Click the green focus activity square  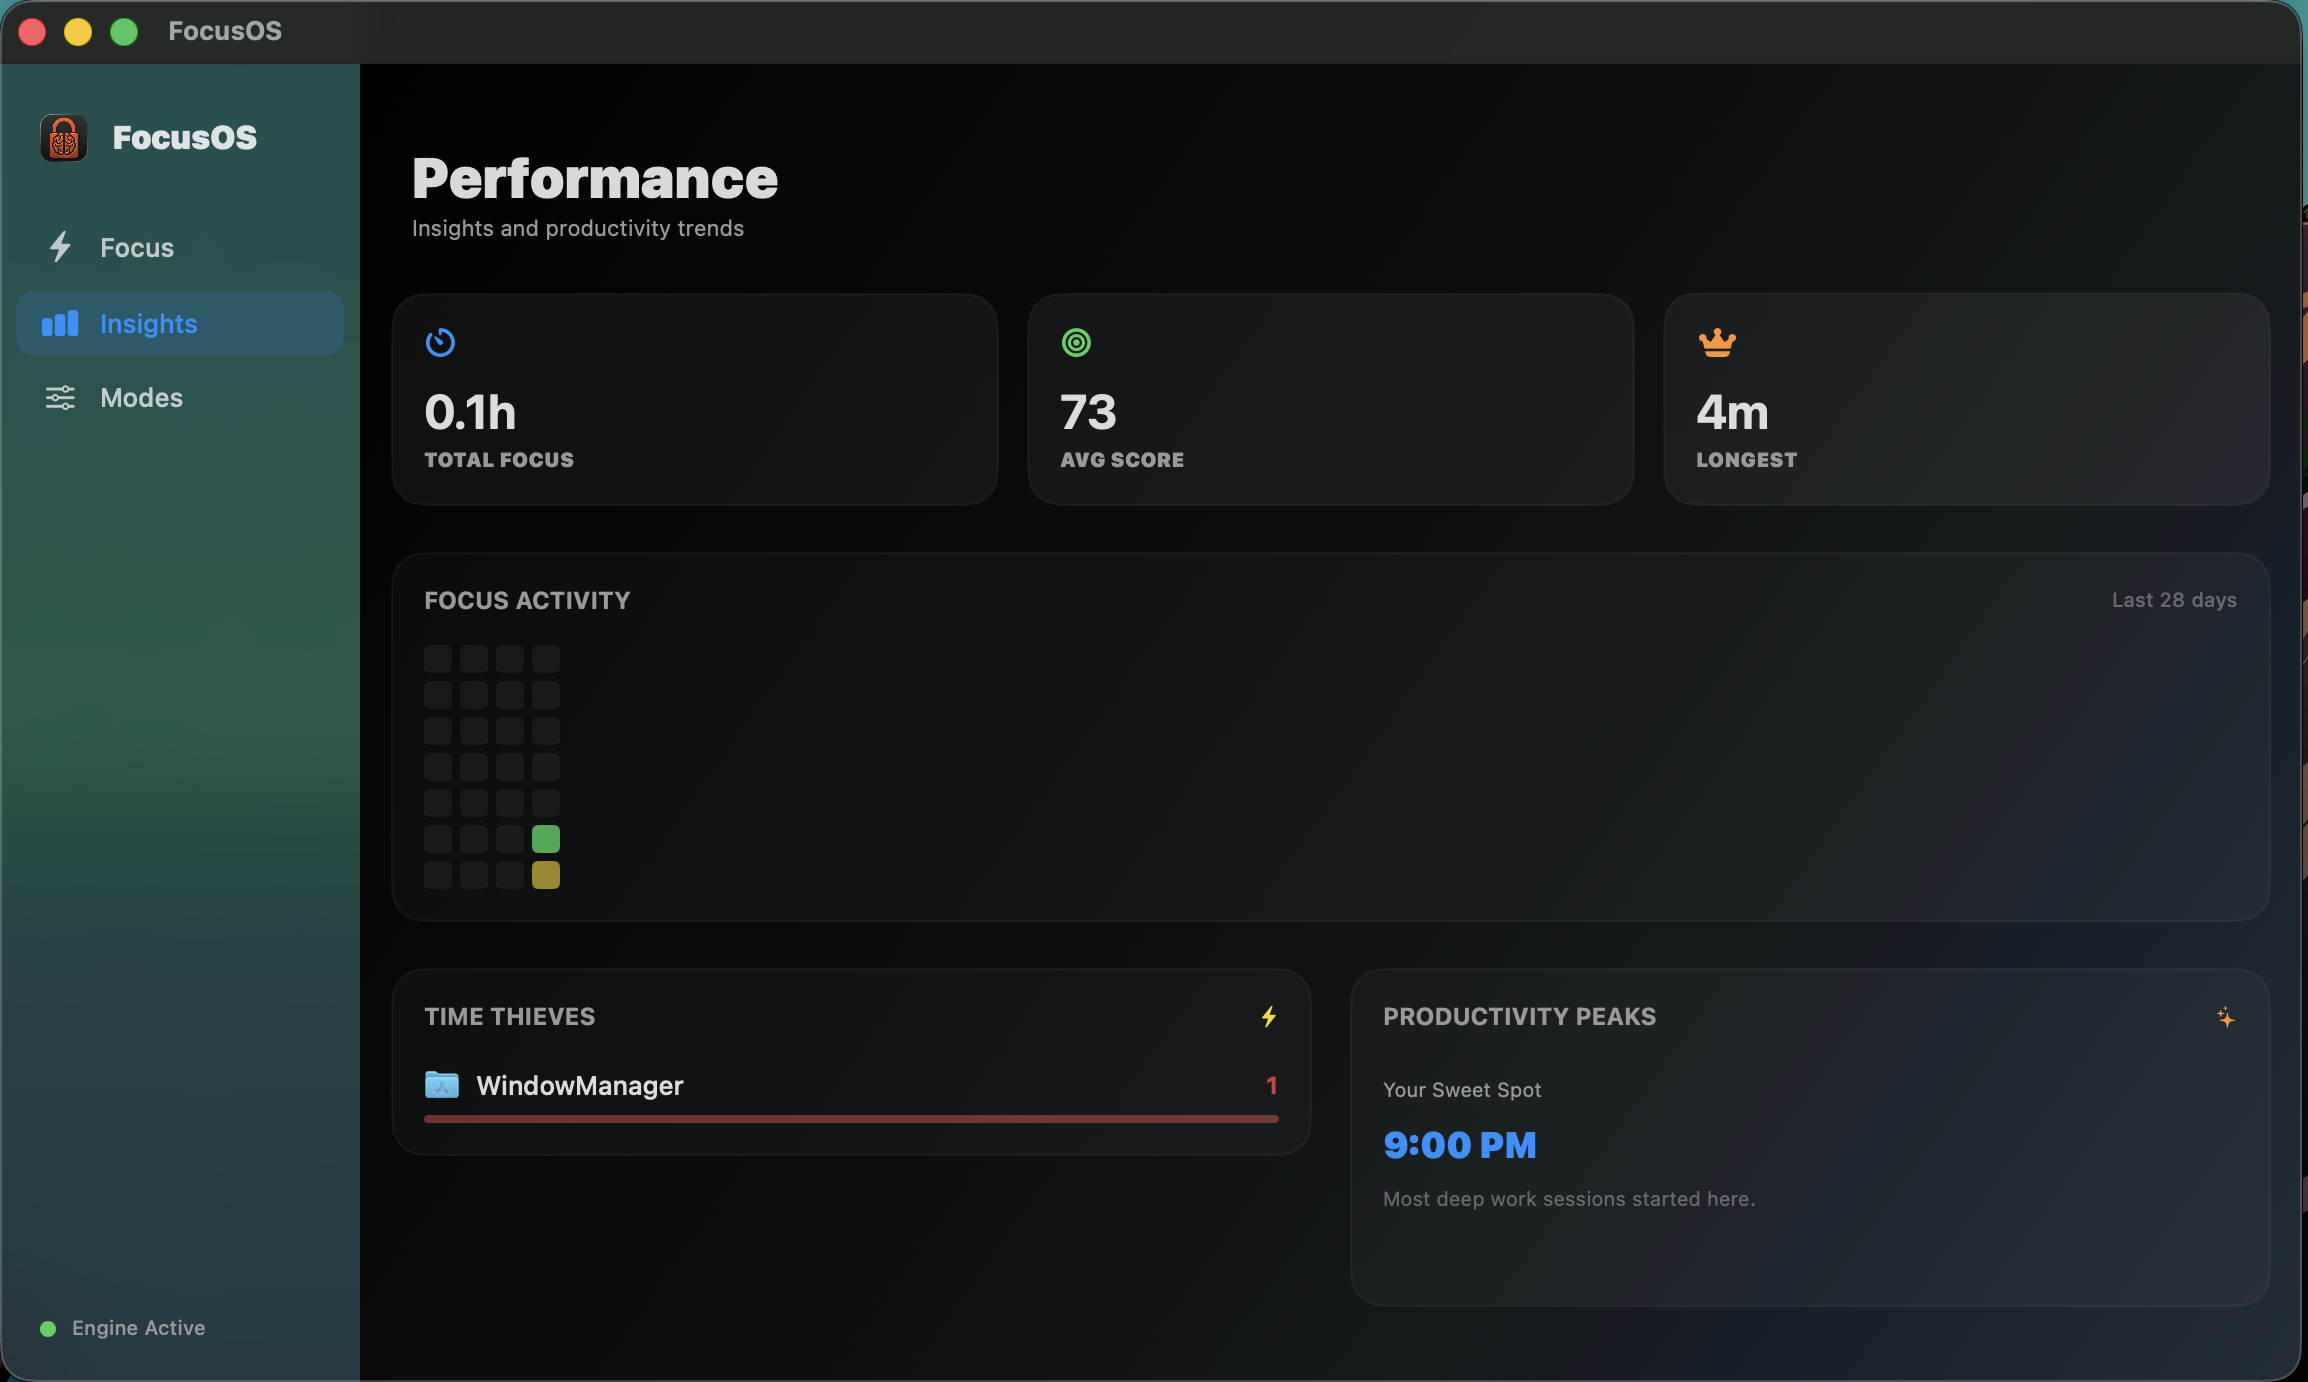(x=546, y=839)
